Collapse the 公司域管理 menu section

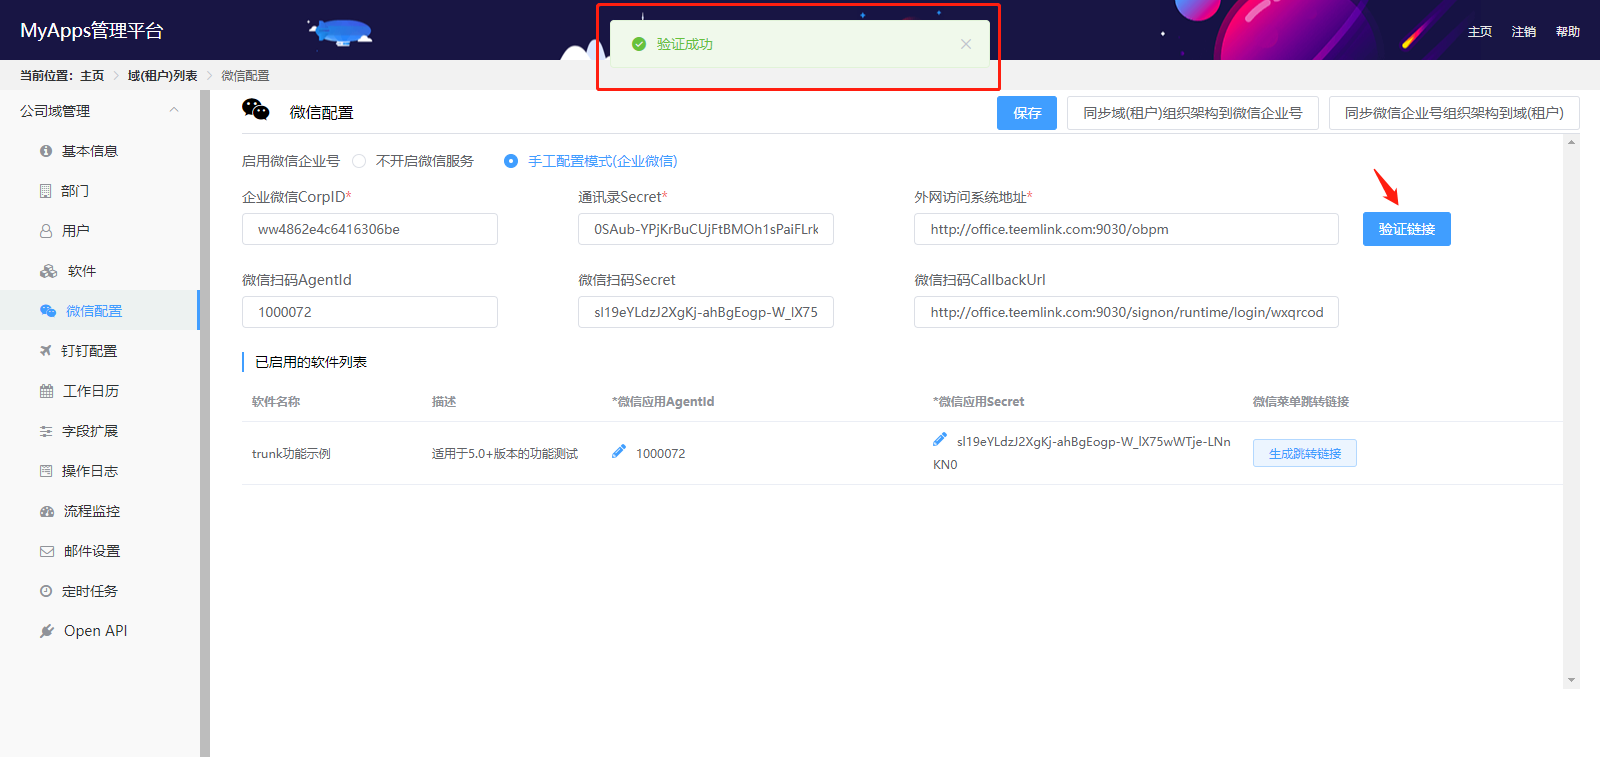pyautogui.click(x=174, y=111)
